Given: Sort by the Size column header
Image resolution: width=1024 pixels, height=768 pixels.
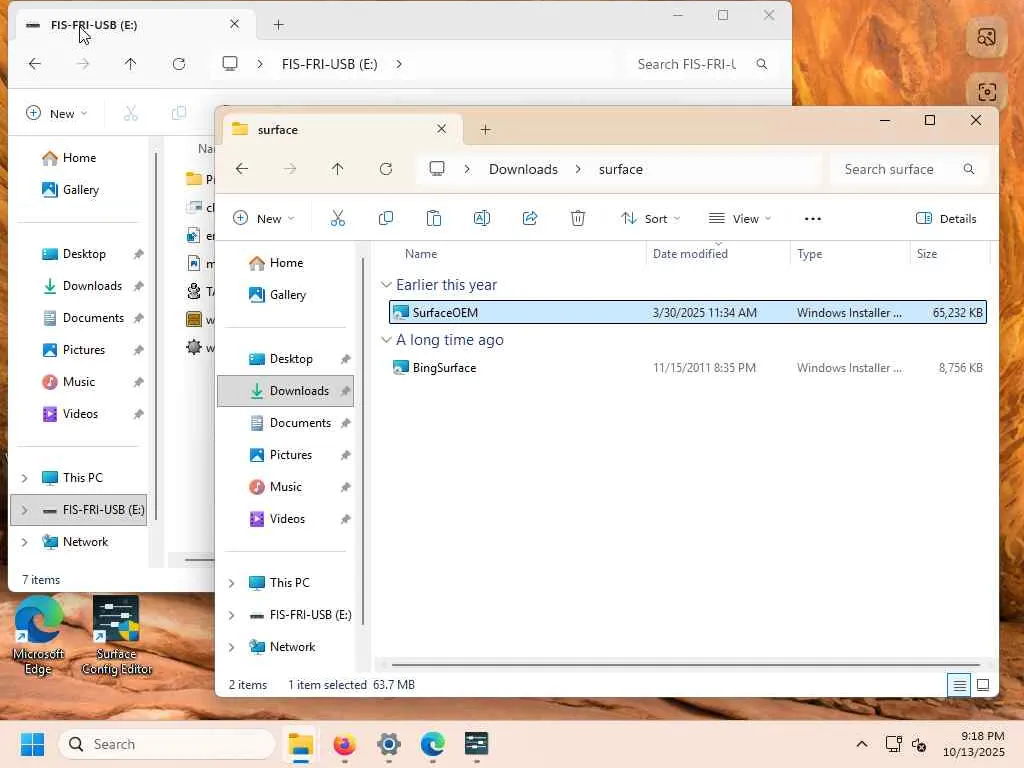Looking at the screenshot, I should coord(927,254).
